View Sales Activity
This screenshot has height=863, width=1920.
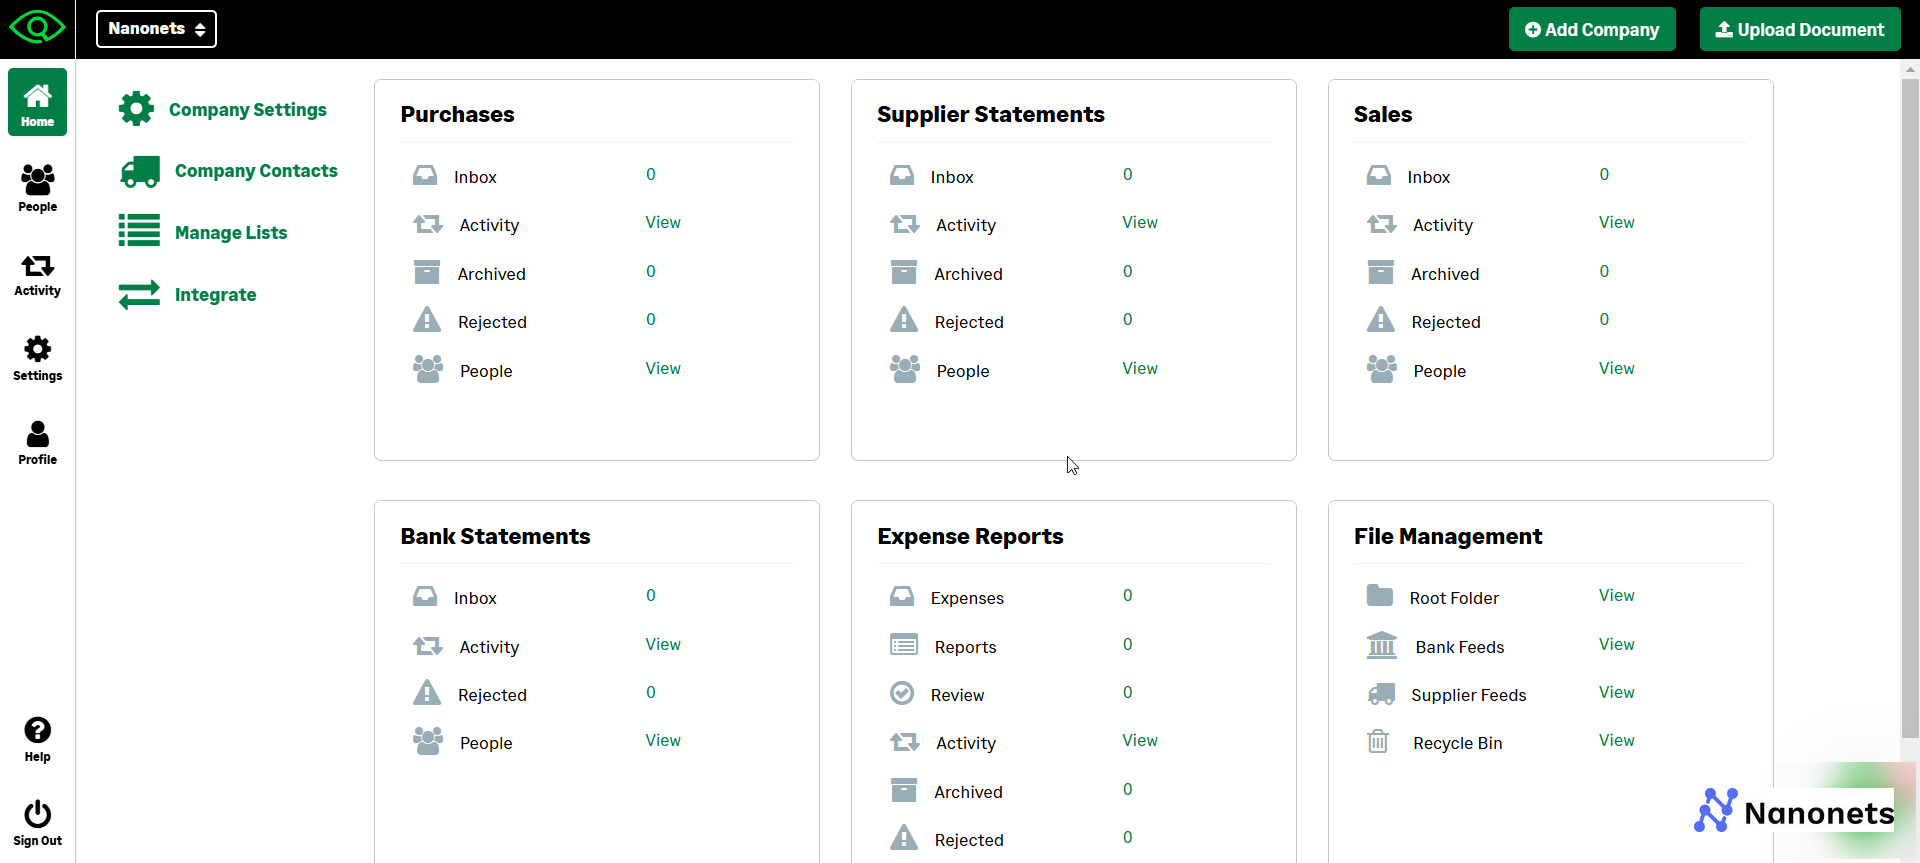click(1617, 222)
